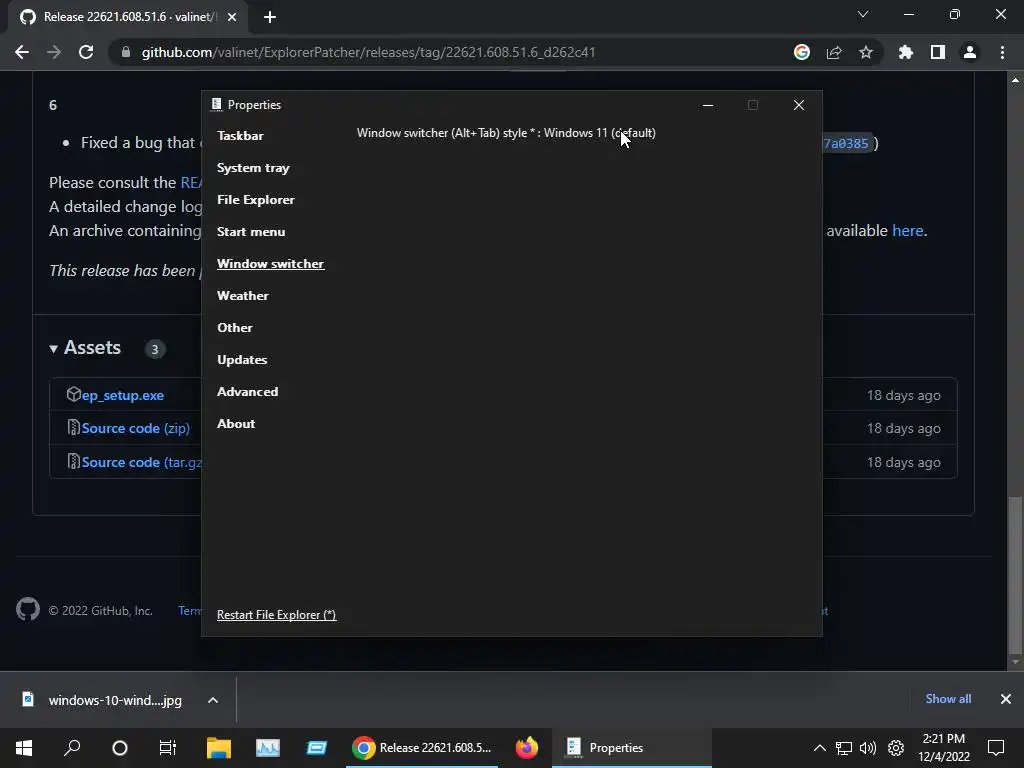Viewport: 1024px width, 768px height.
Task: Go back in Chrome
Action: pyautogui.click(x=22, y=52)
